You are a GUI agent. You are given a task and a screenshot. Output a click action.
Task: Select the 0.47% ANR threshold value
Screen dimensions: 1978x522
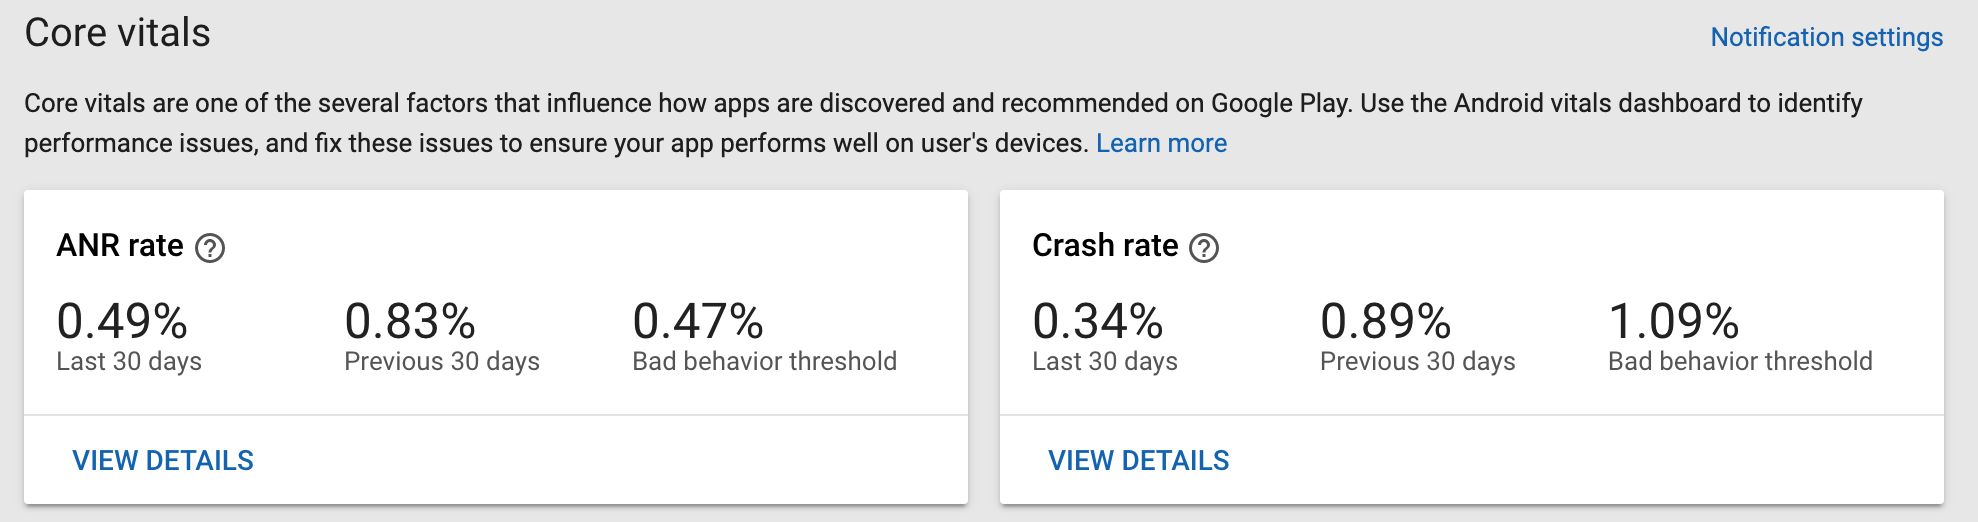(698, 322)
